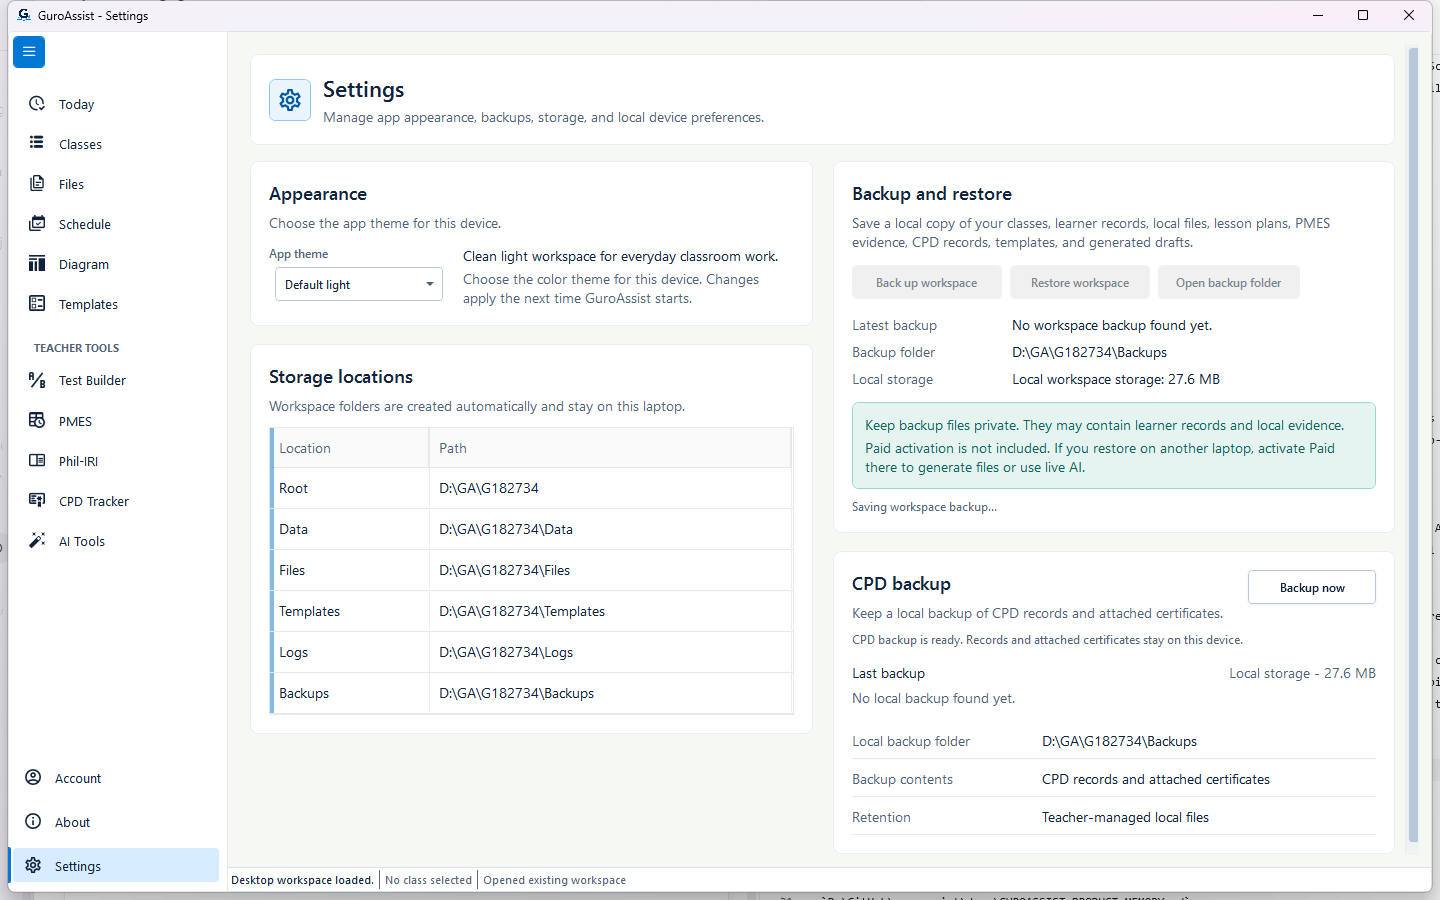Click the Settings gear icon in sidebar
This screenshot has height=900, width=1440.
pyautogui.click(x=33, y=865)
